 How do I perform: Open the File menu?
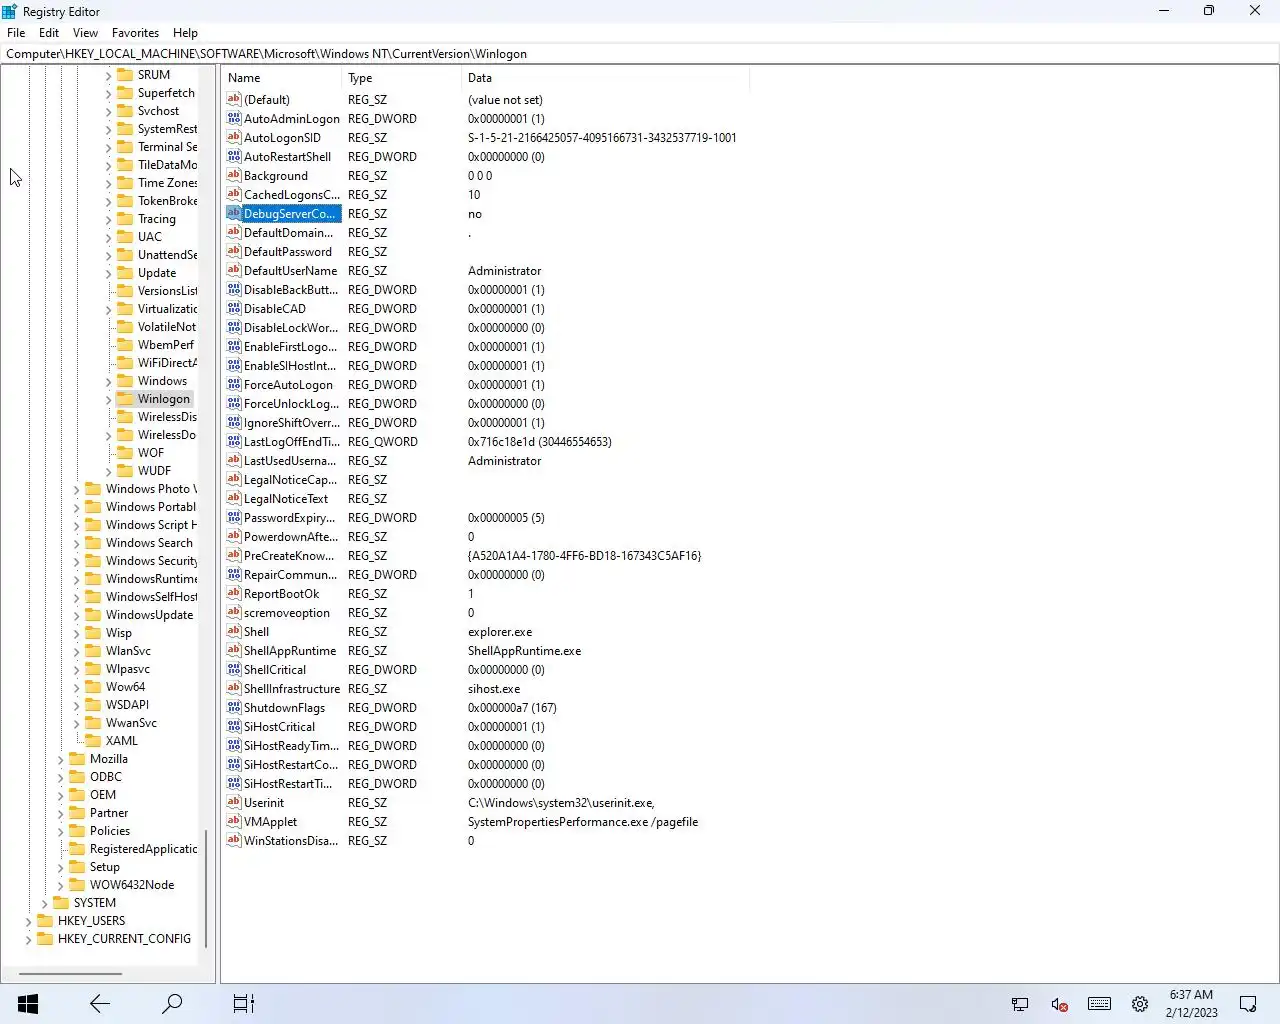tap(16, 32)
